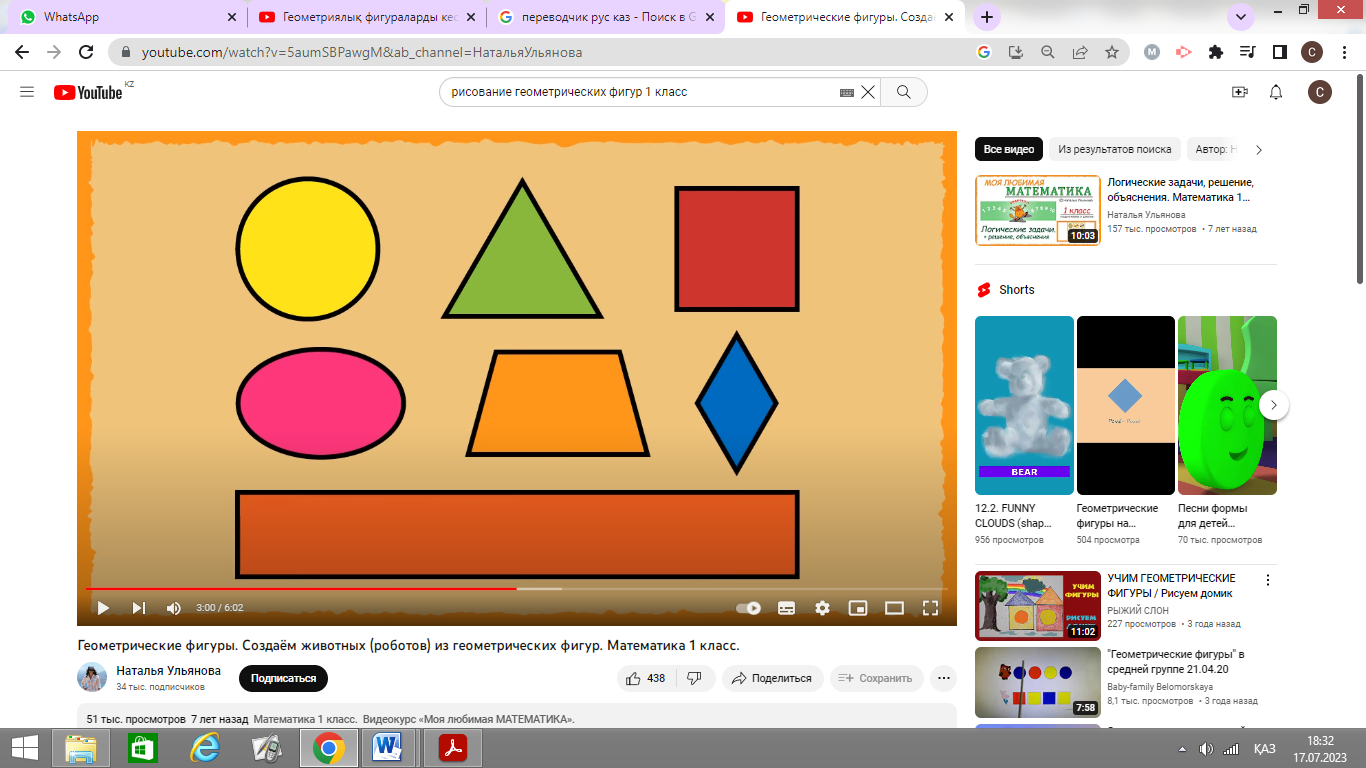
Task: Toggle theater mode view
Action: tap(894, 608)
